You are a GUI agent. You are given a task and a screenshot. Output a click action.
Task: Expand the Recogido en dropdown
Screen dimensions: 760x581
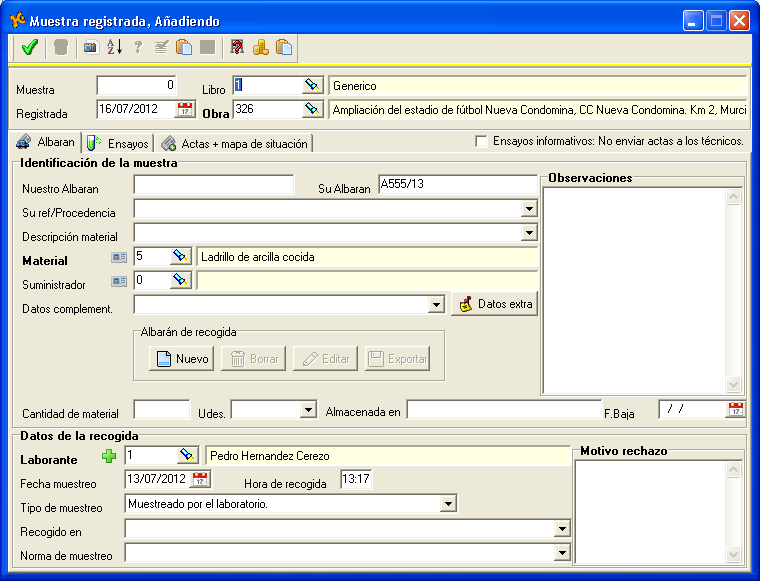click(562, 529)
